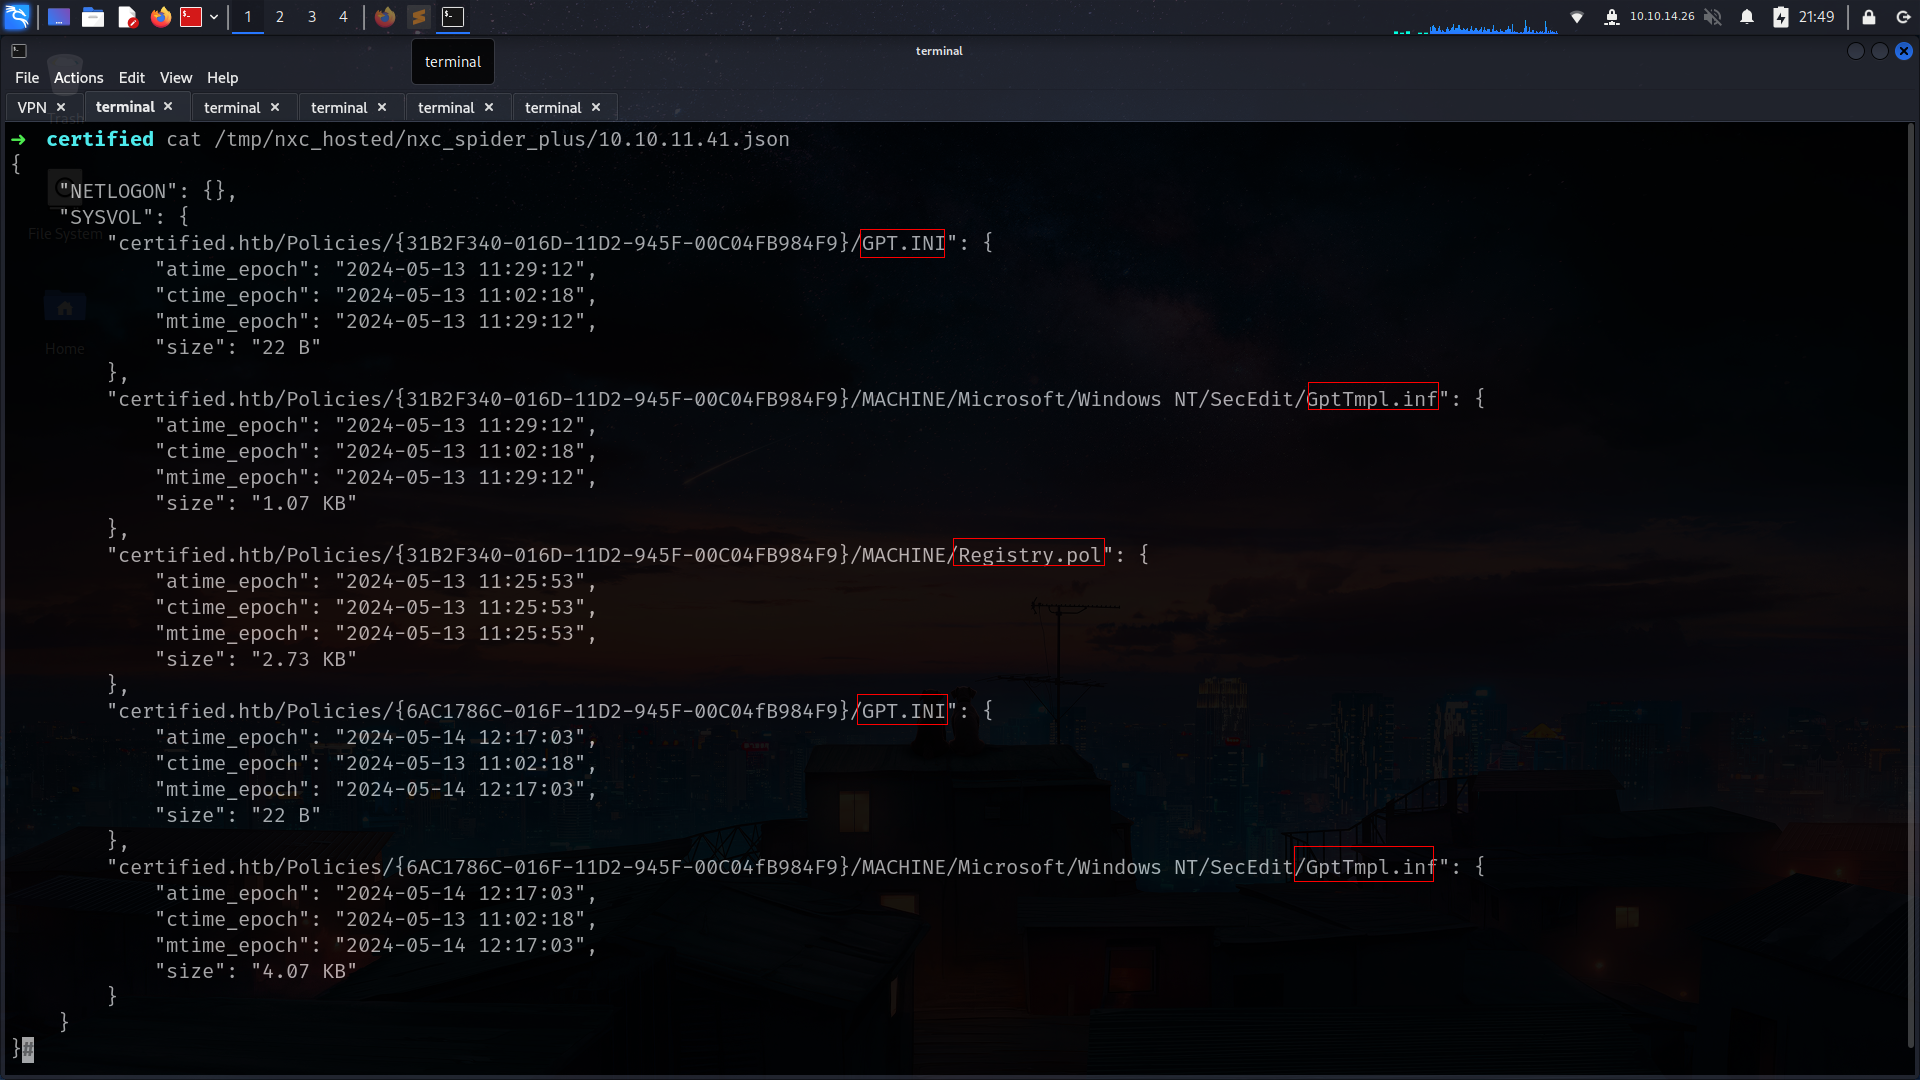Open the File menu

pyautogui.click(x=27, y=78)
